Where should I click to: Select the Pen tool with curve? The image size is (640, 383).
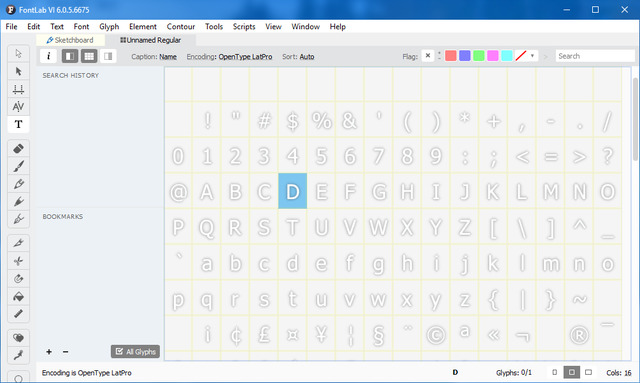coord(18,219)
